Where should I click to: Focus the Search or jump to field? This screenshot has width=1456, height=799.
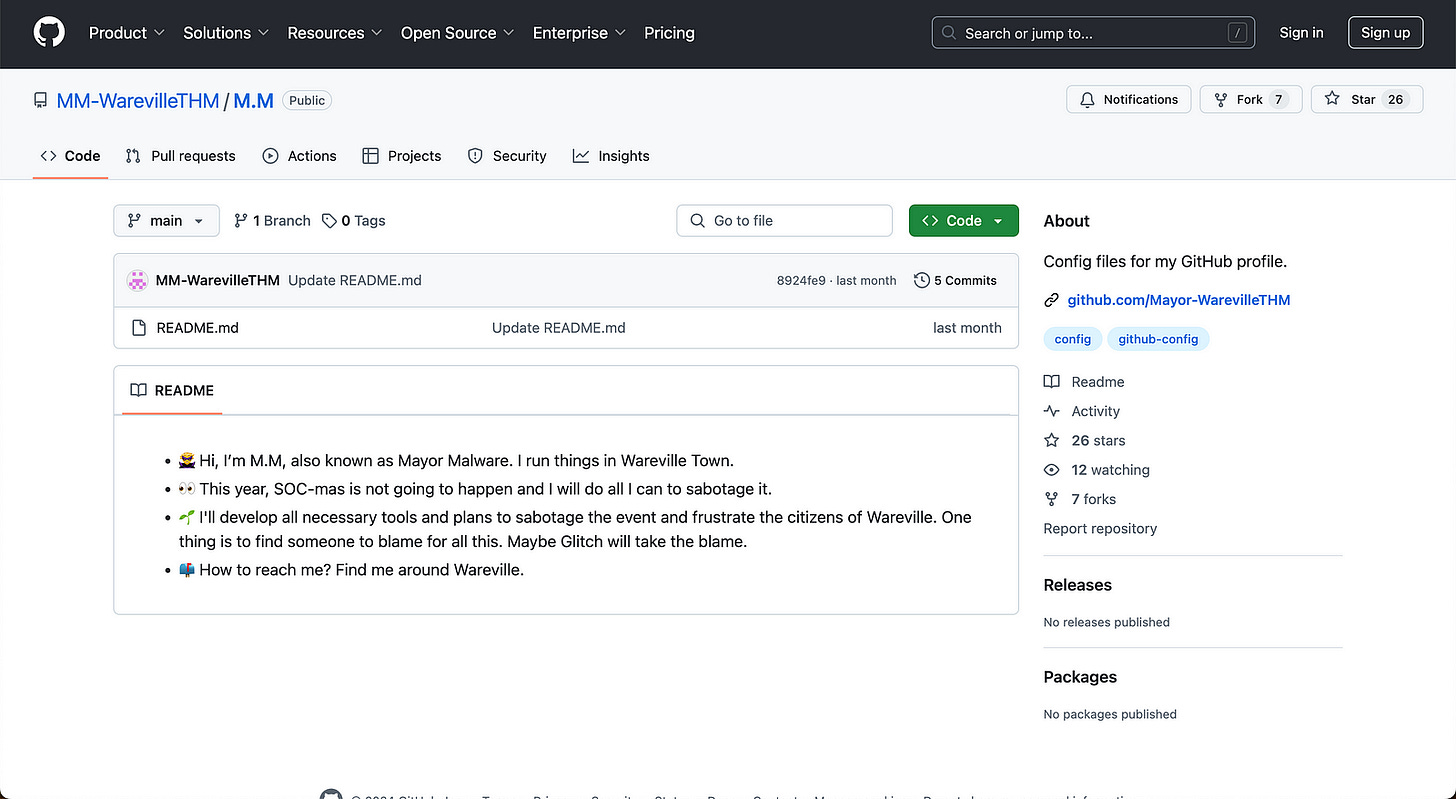coord(1093,33)
